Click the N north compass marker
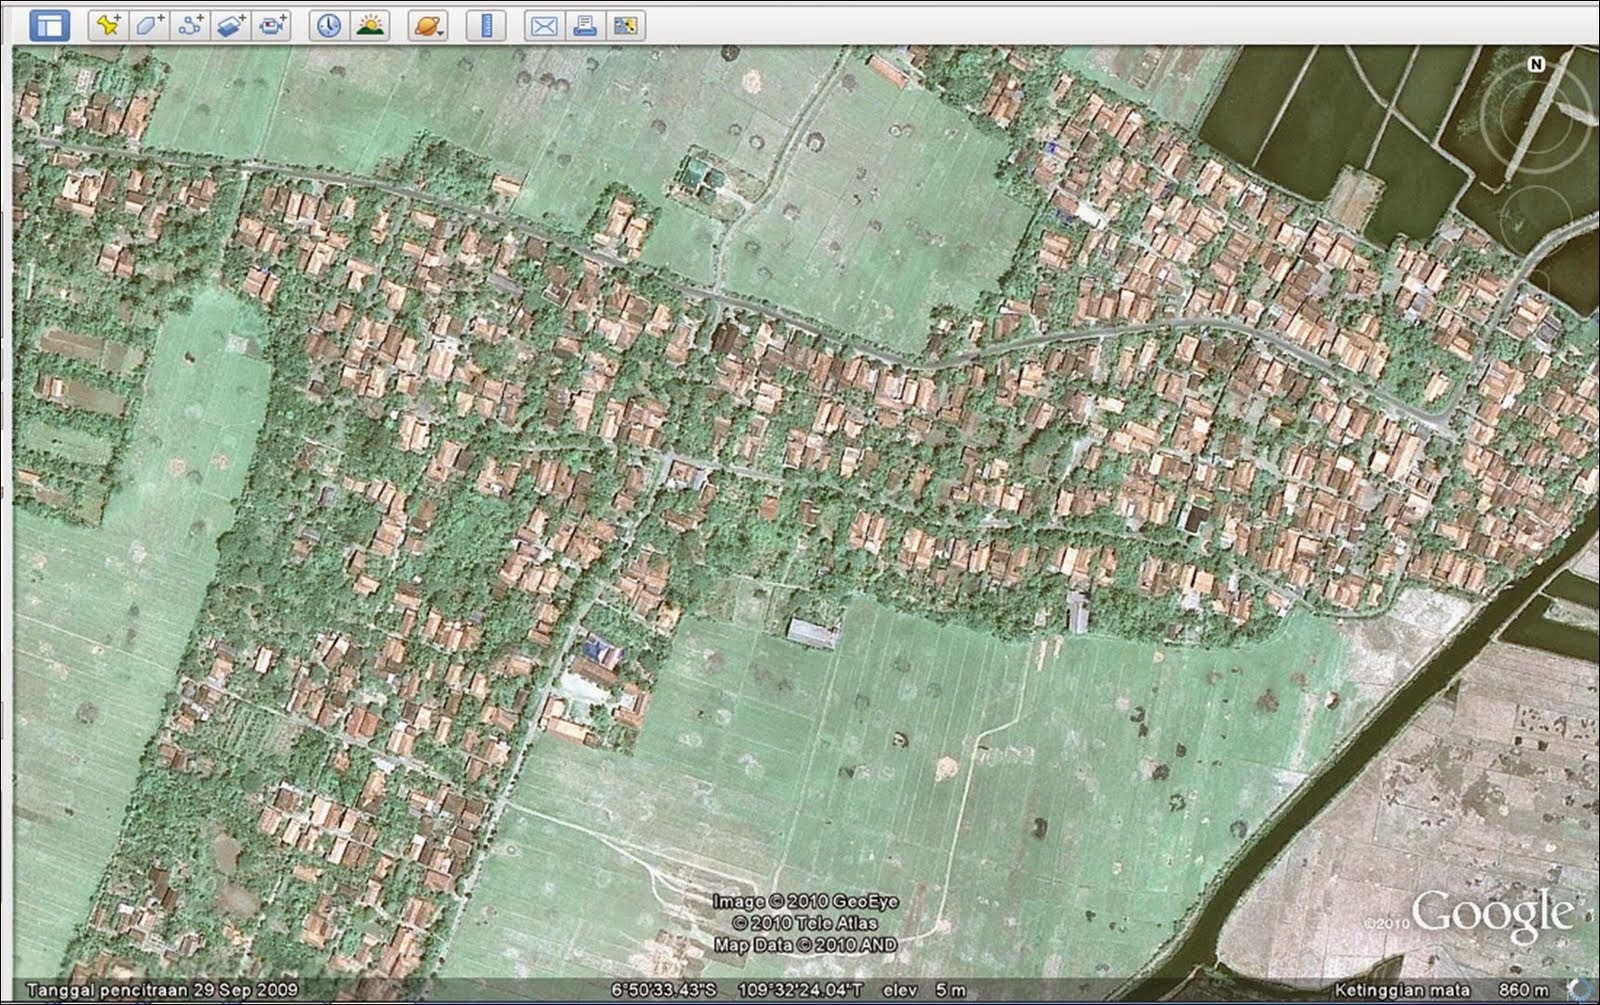The height and width of the screenshot is (1005, 1600). coord(1536,64)
